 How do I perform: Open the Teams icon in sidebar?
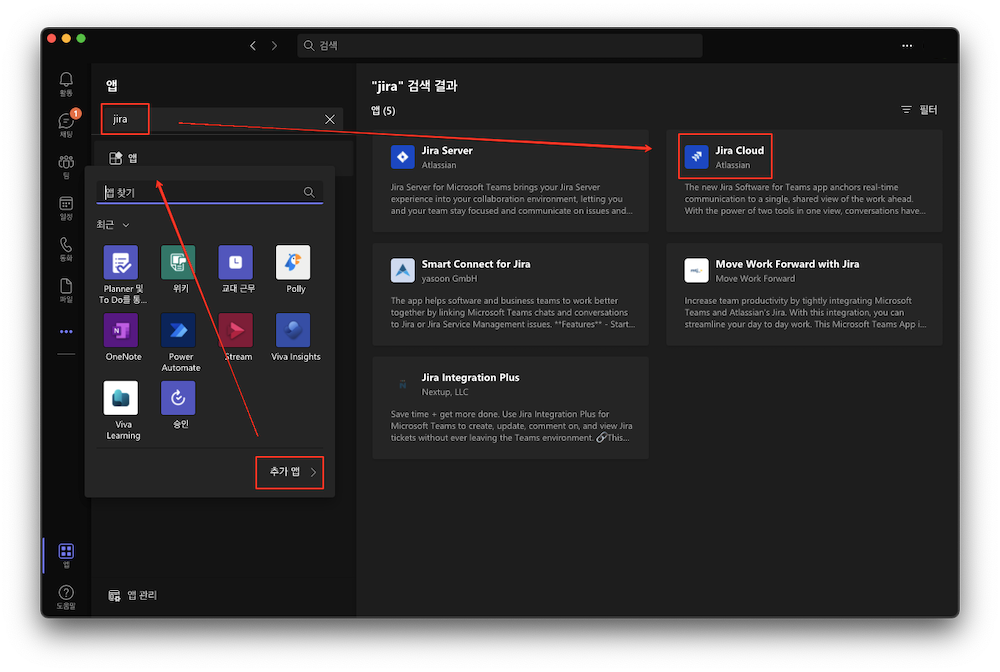(x=66, y=166)
